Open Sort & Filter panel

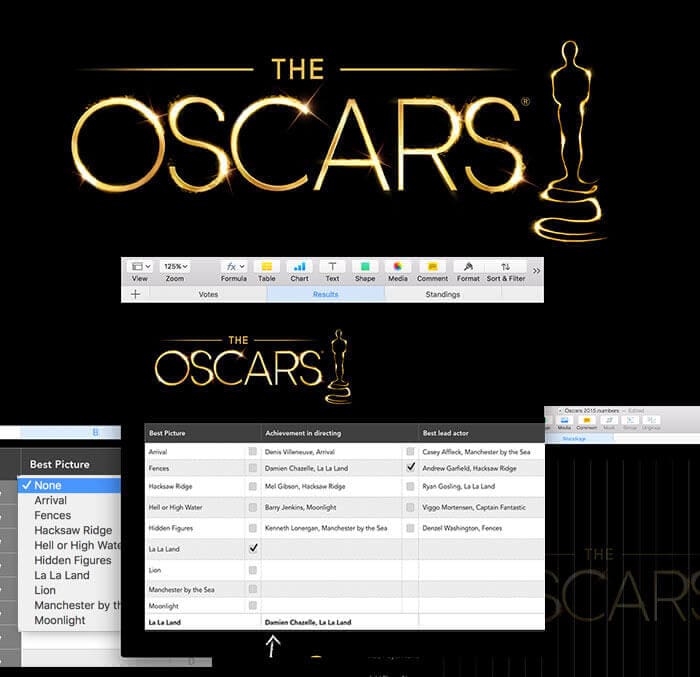point(506,267)
